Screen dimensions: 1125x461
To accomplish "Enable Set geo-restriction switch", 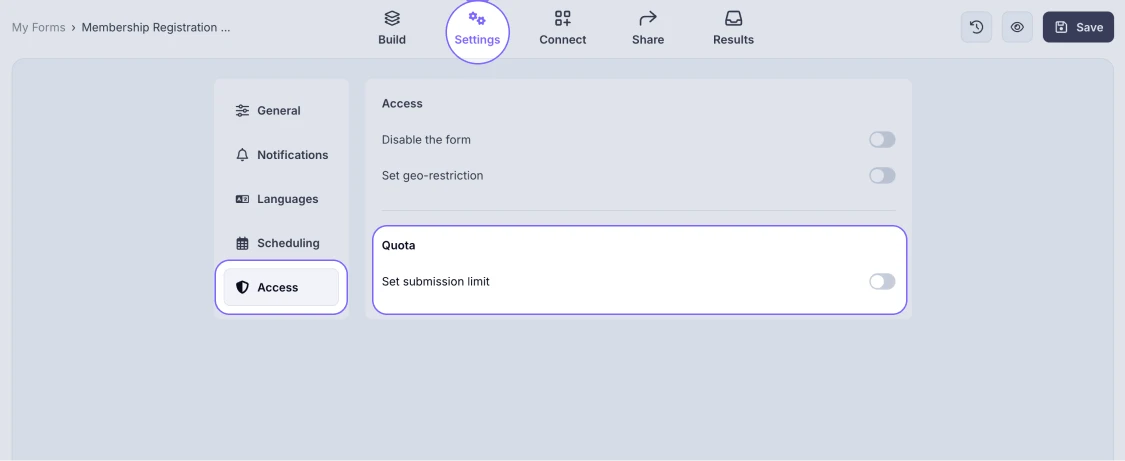I will [x=882, y=176].
